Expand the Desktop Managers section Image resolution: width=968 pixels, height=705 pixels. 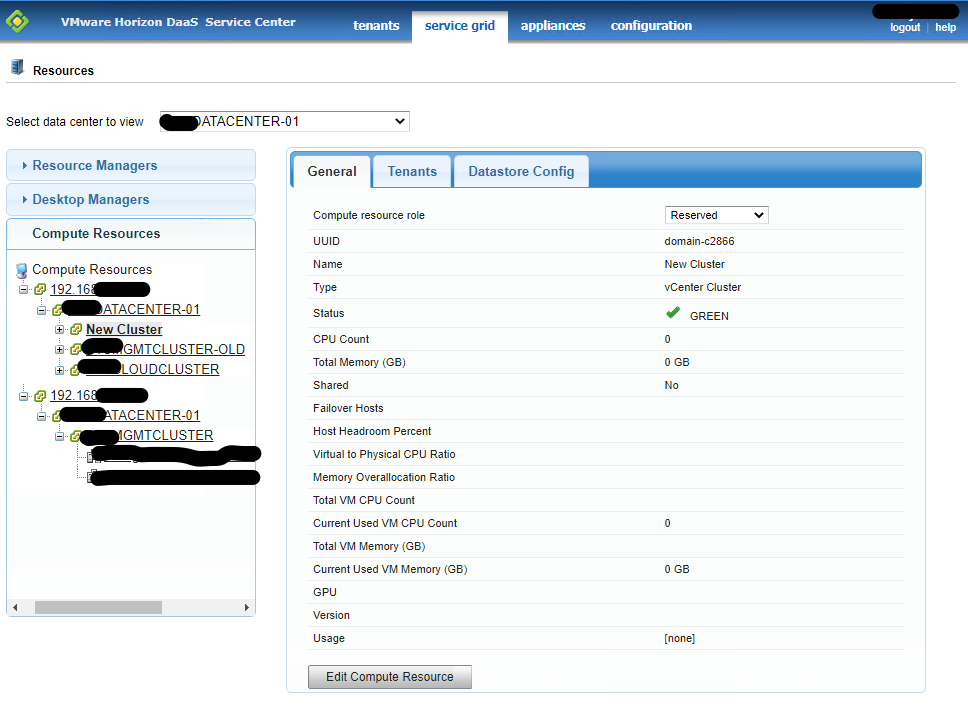pos(131,199)
